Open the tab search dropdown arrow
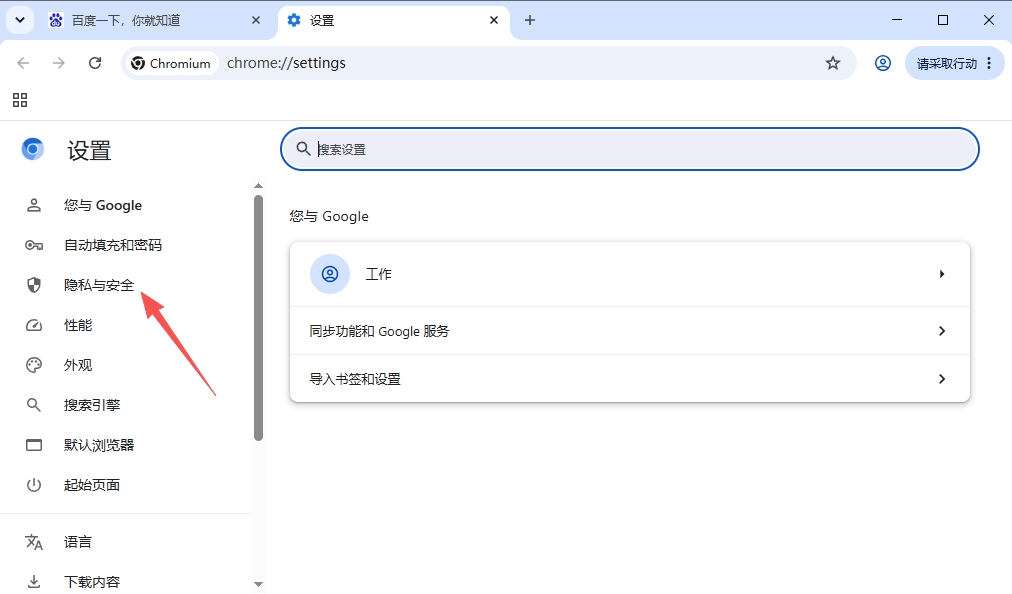This screenshot has width=1012, height=594. 20,20
